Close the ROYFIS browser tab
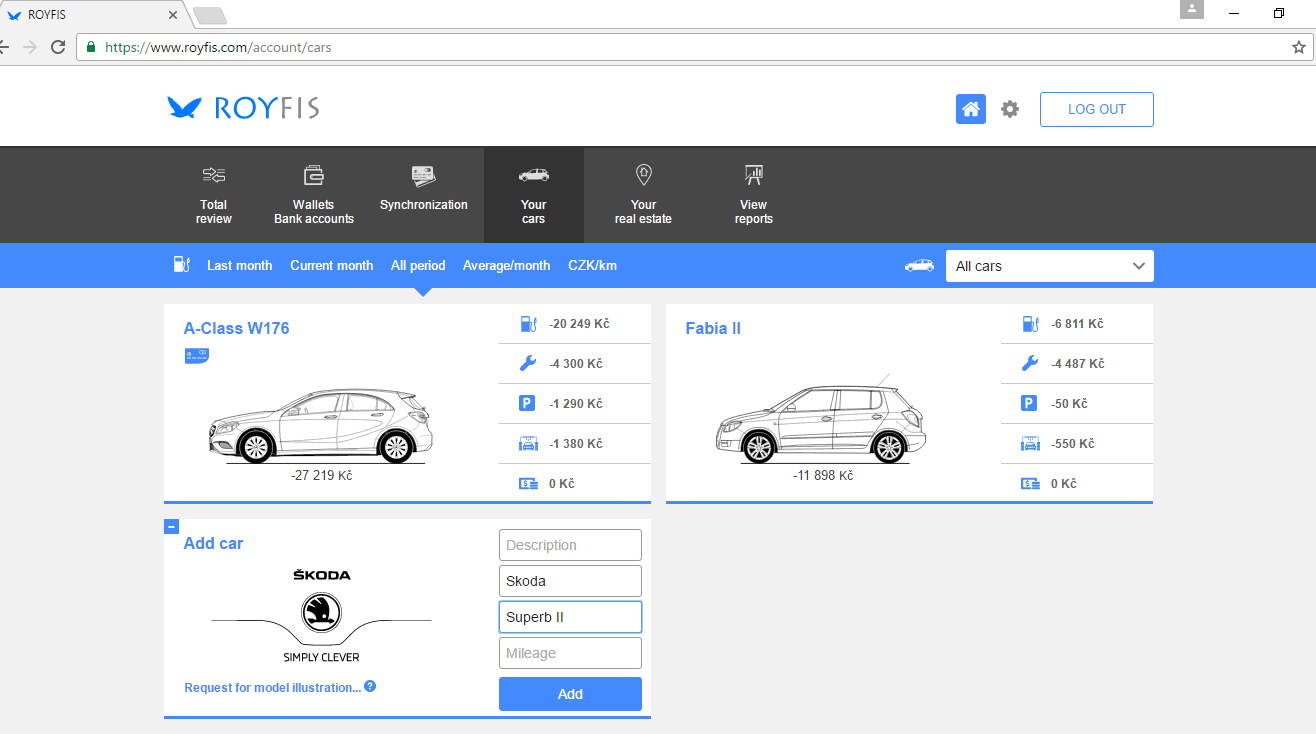This screenshot has height=734, width=1316. coord(173,15)
